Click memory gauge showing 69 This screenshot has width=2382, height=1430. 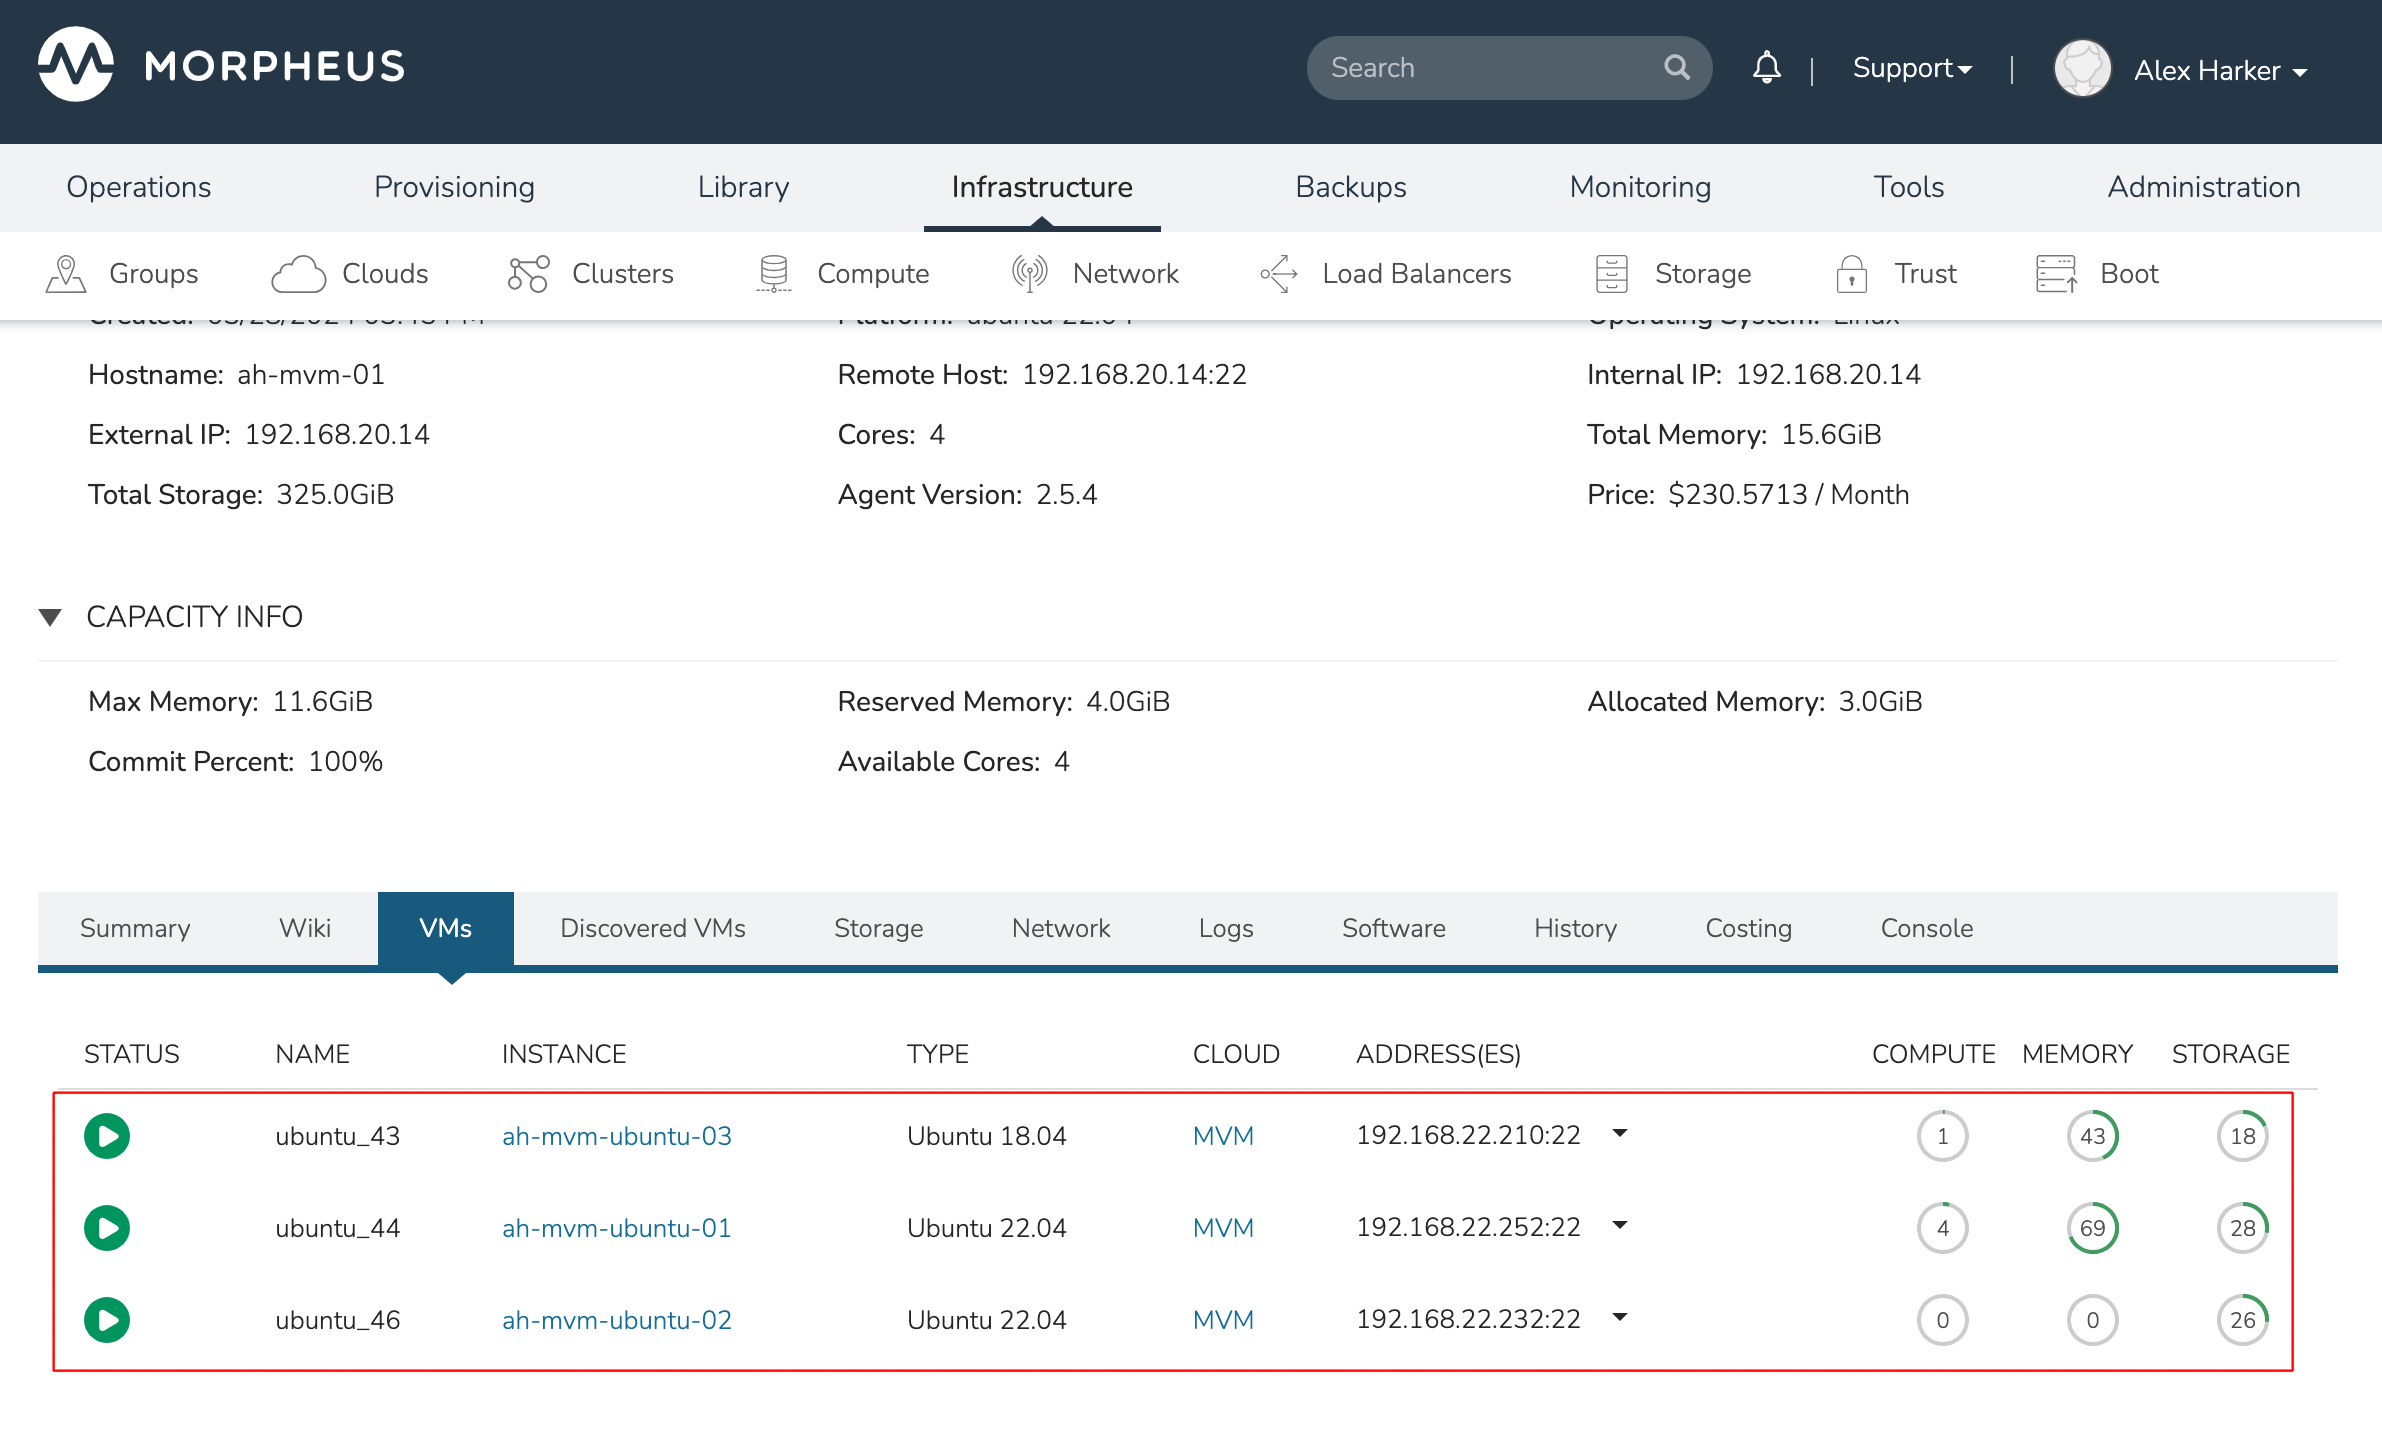2092,1228
